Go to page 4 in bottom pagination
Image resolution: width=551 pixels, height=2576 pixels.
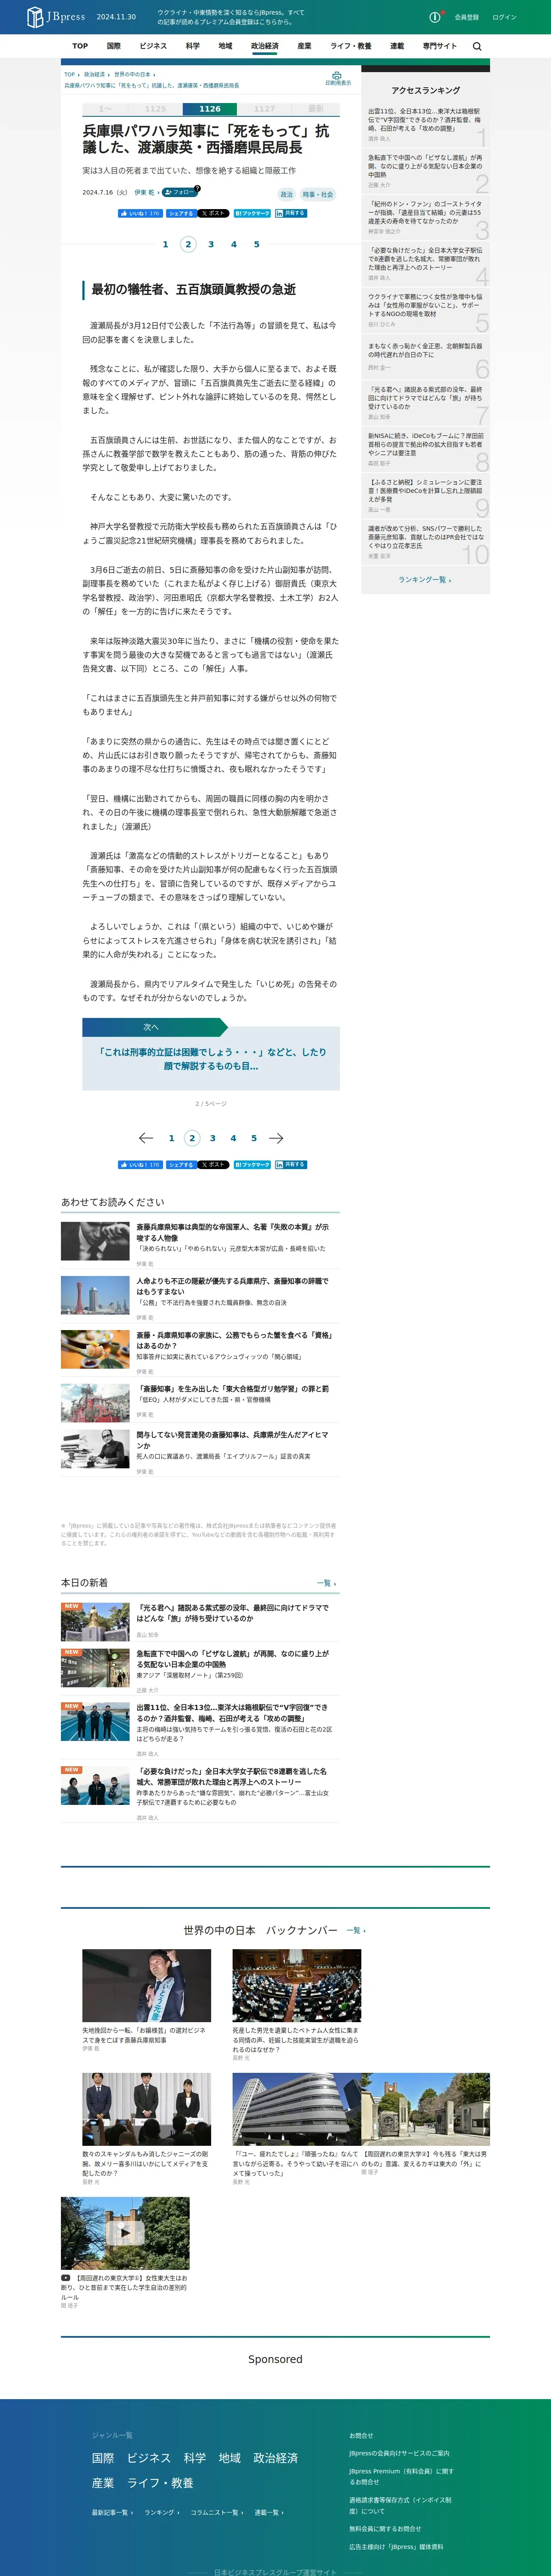233,1138
